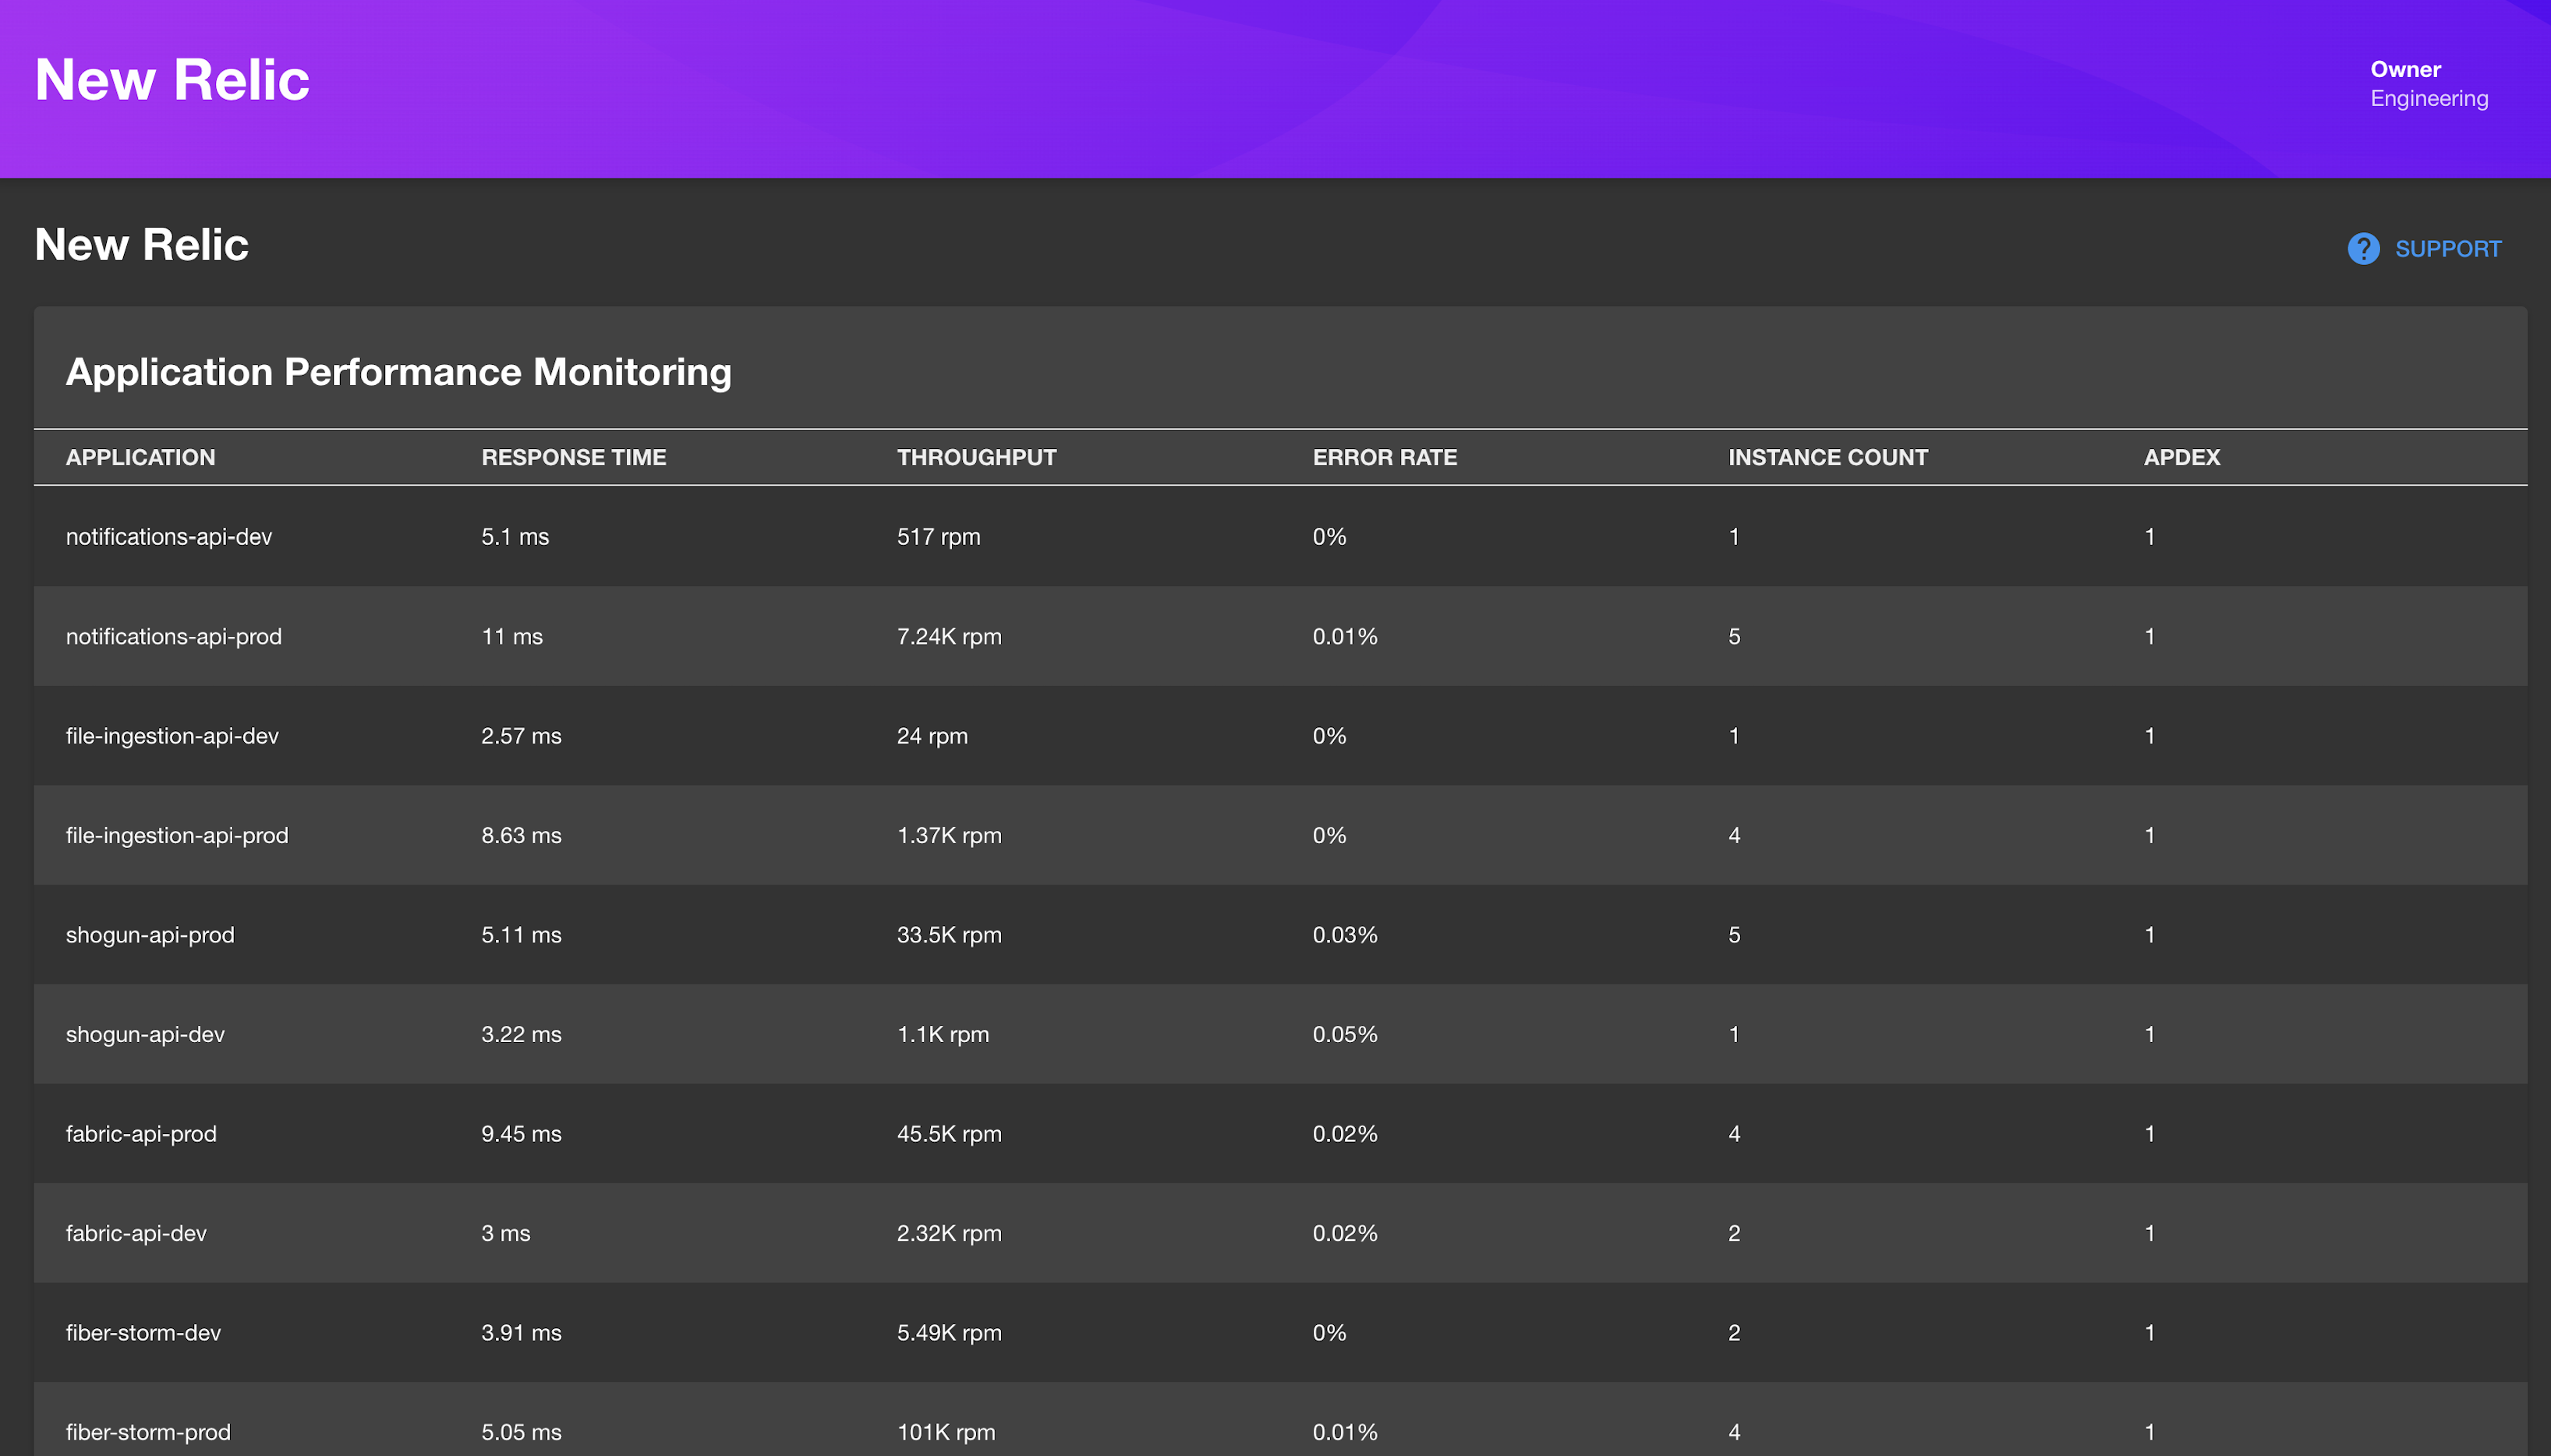Click the Support question mark icon
This screenshot has height=1456, width=2551.
(2362, 249)
